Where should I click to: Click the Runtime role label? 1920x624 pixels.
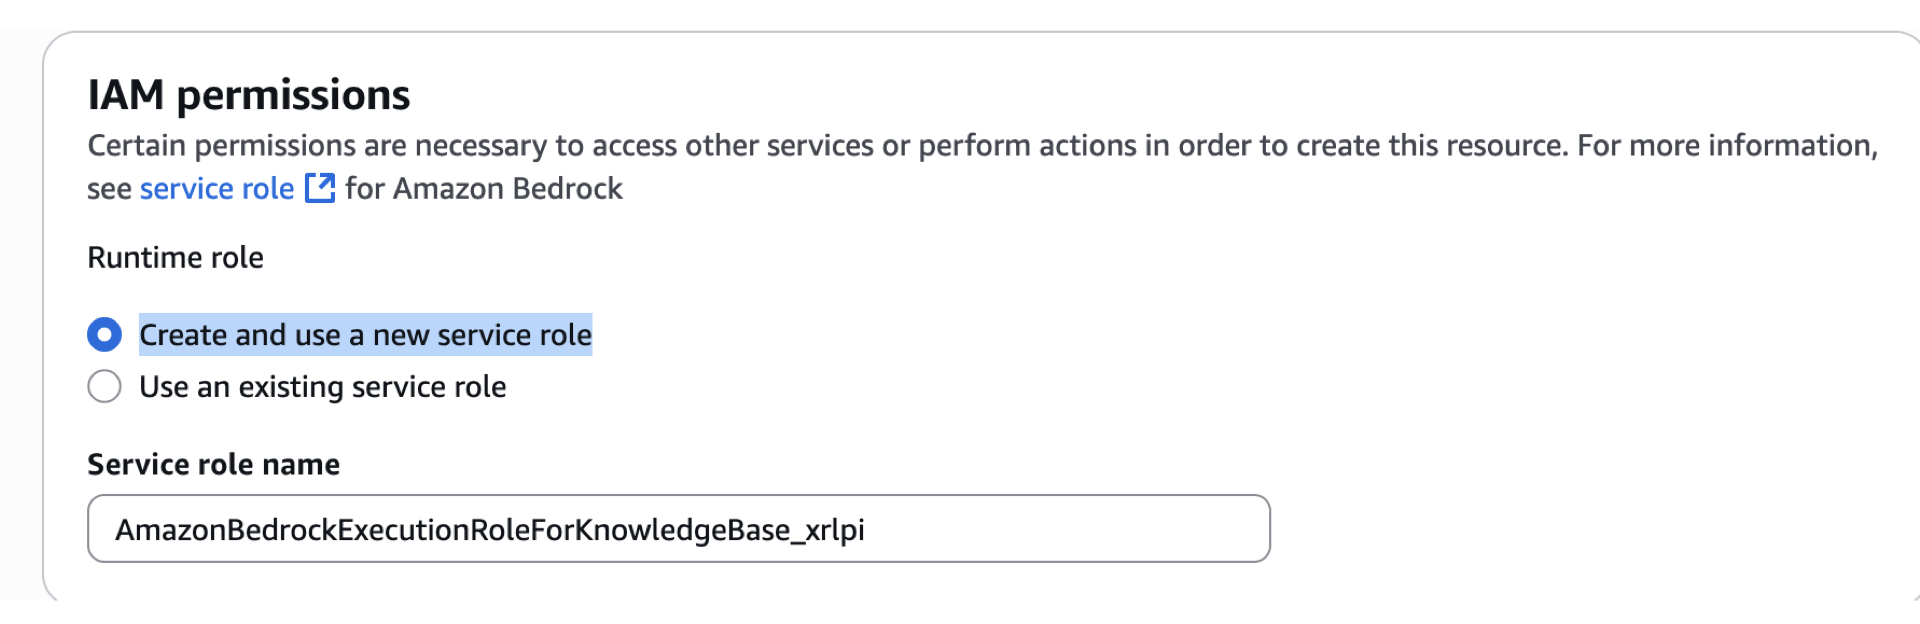pos(175,258)
